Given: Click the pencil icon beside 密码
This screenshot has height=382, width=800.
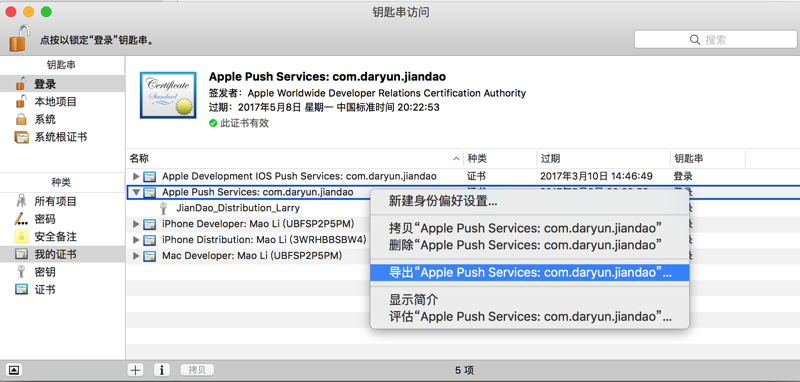Looking at the screenshot, I should (21, 219).
